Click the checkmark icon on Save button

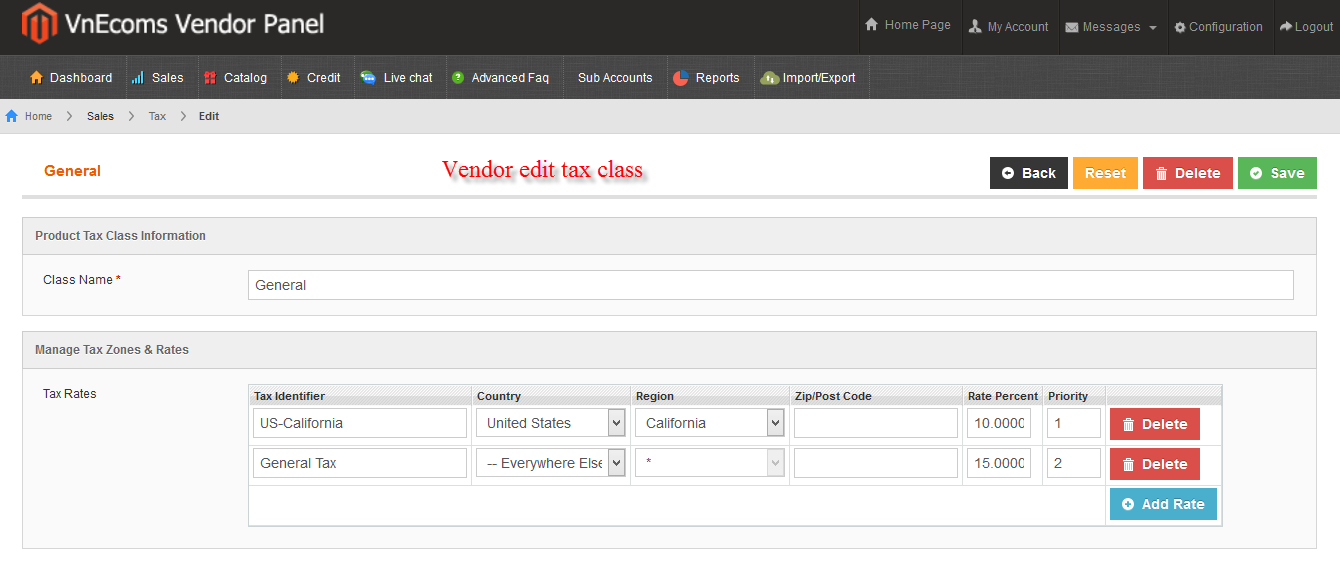(x=1256, y=173)
